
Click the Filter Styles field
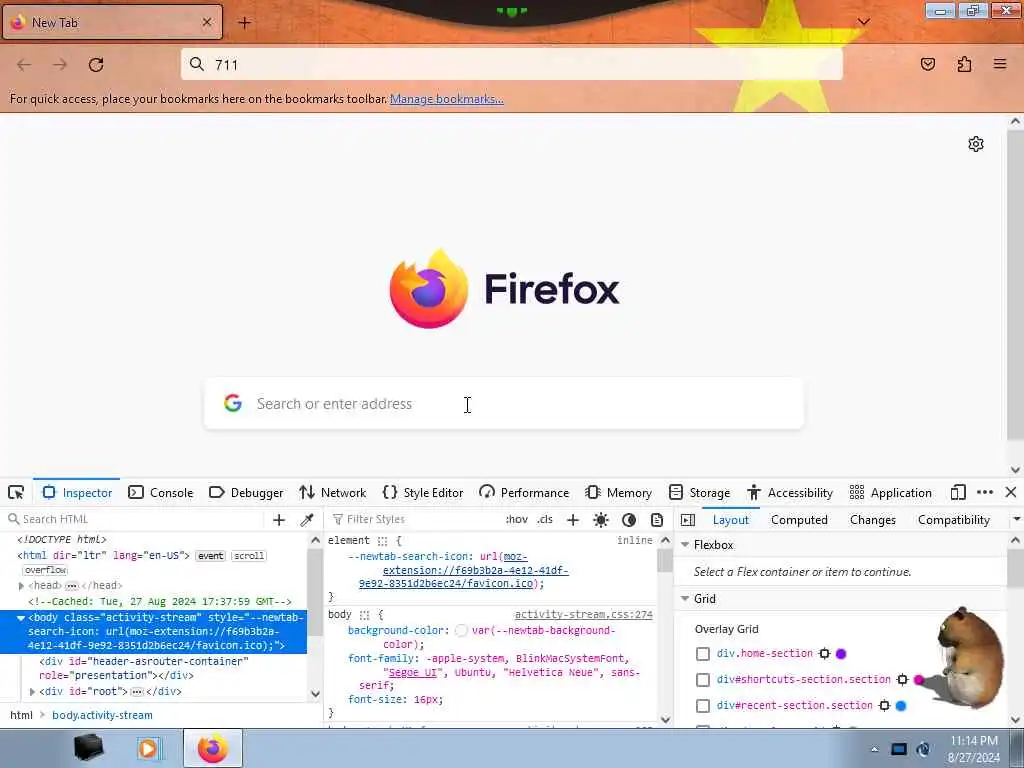[x=415, y=519]
